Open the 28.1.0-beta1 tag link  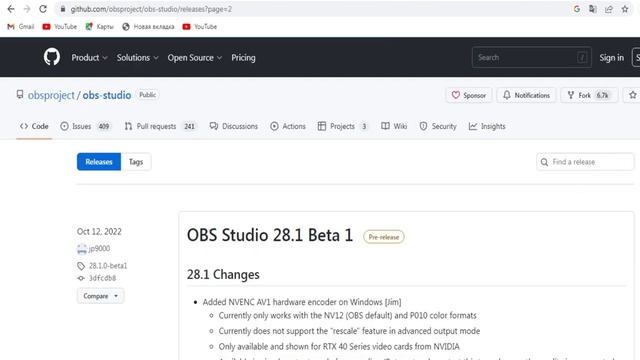tap(108, 266)
